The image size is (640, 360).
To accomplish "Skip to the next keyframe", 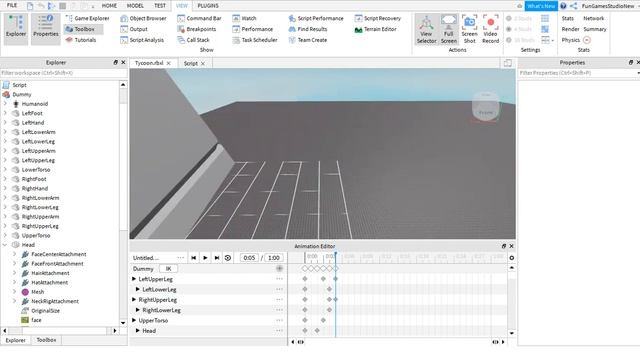I will click(x=217, y=258).
